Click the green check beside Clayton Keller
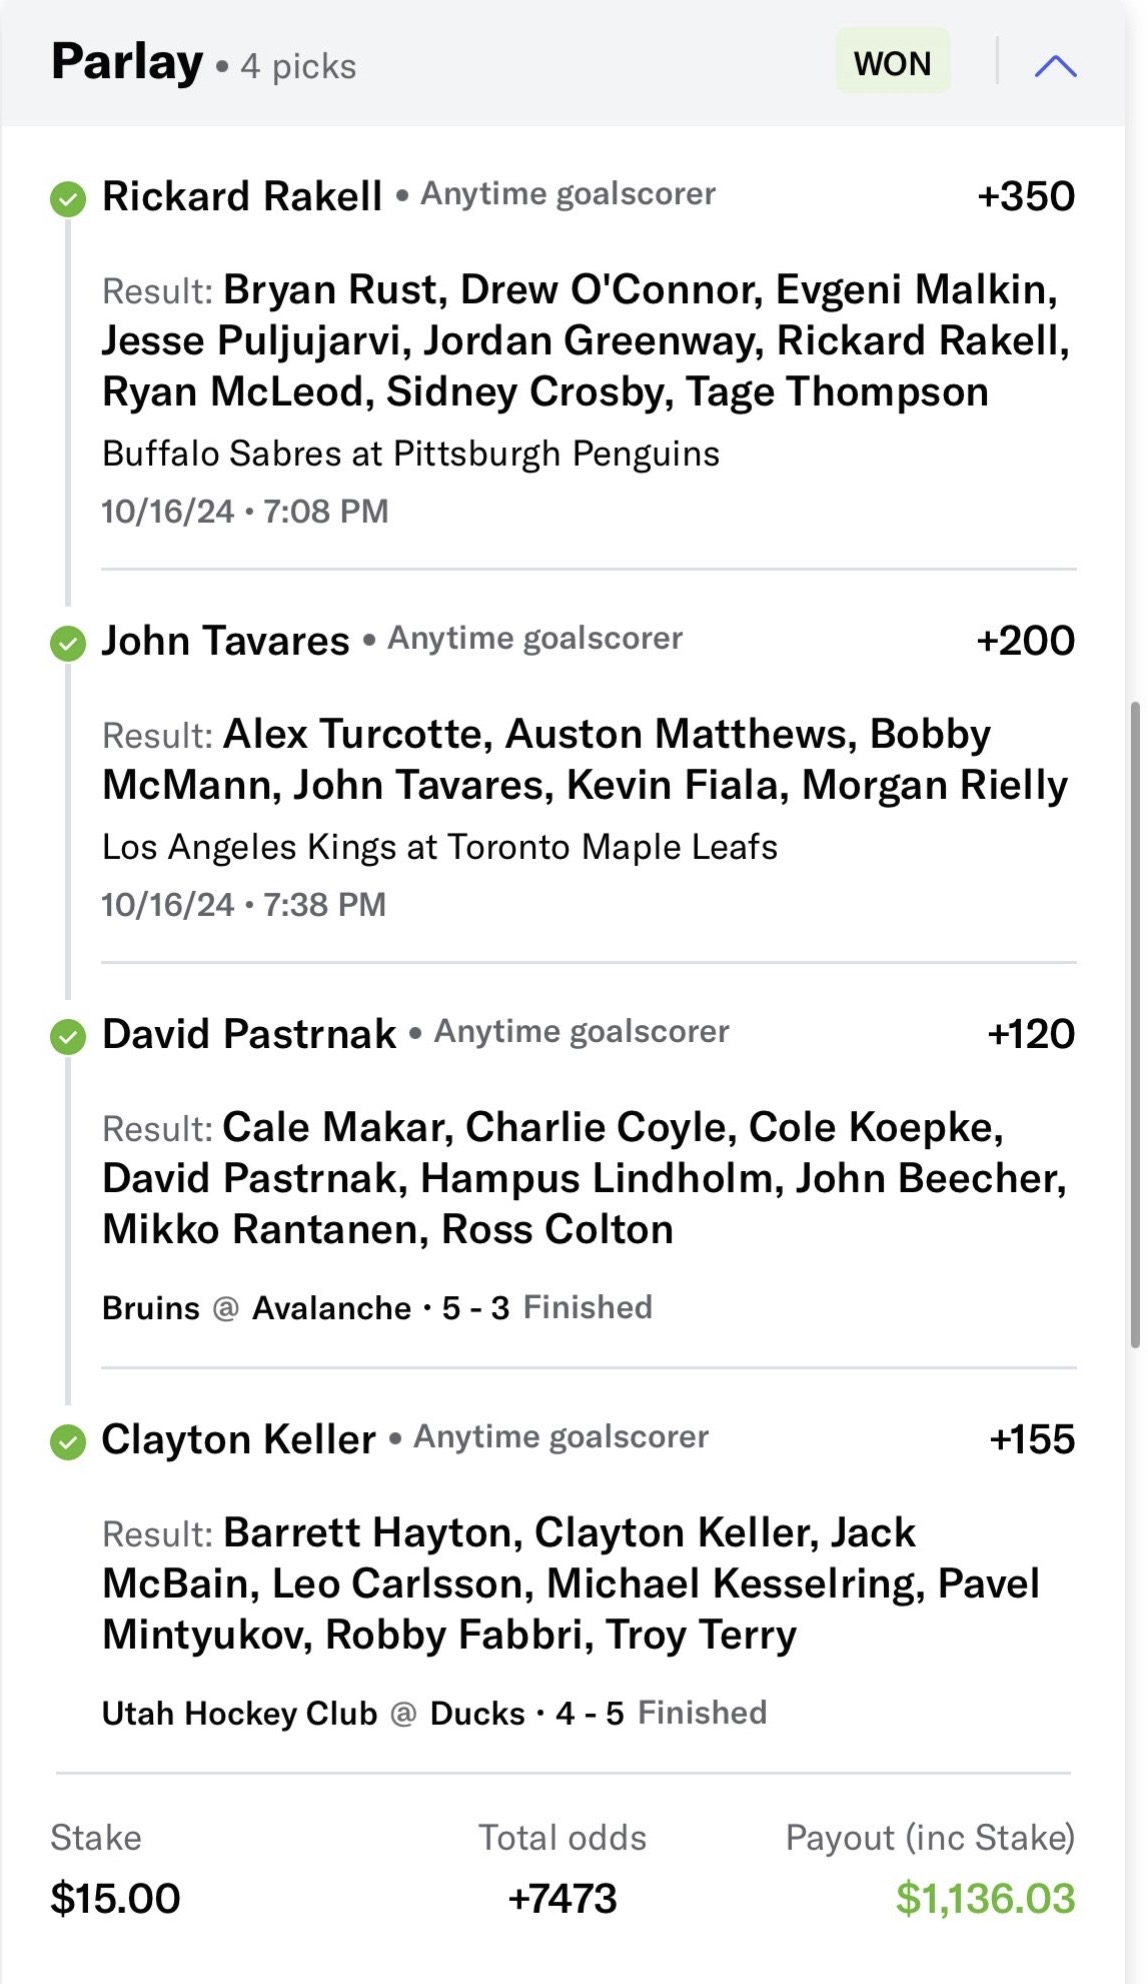This screenshot has width=1148, height=1984. [68, 1441]
